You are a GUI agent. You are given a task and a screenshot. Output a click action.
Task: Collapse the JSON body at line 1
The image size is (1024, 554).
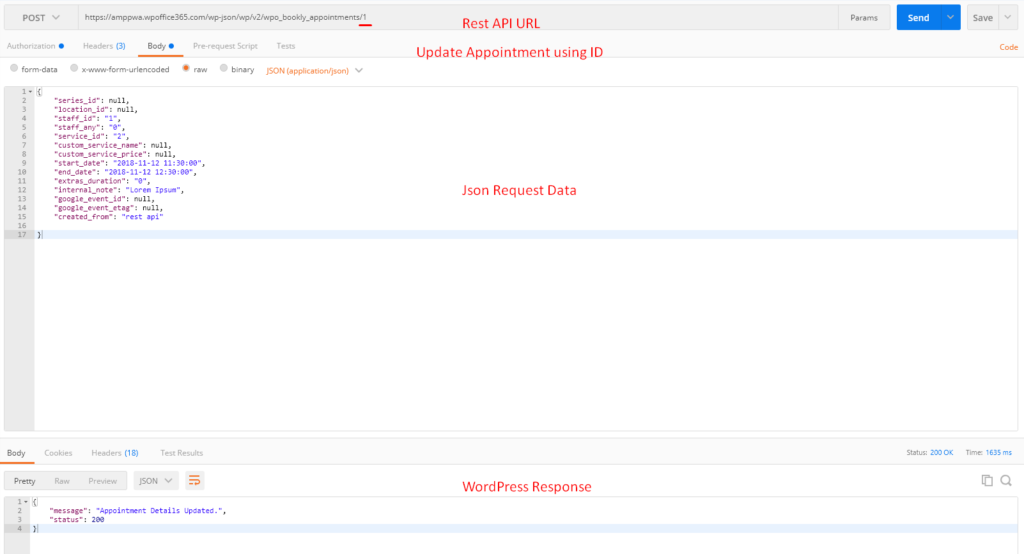(x=30, y=91)
